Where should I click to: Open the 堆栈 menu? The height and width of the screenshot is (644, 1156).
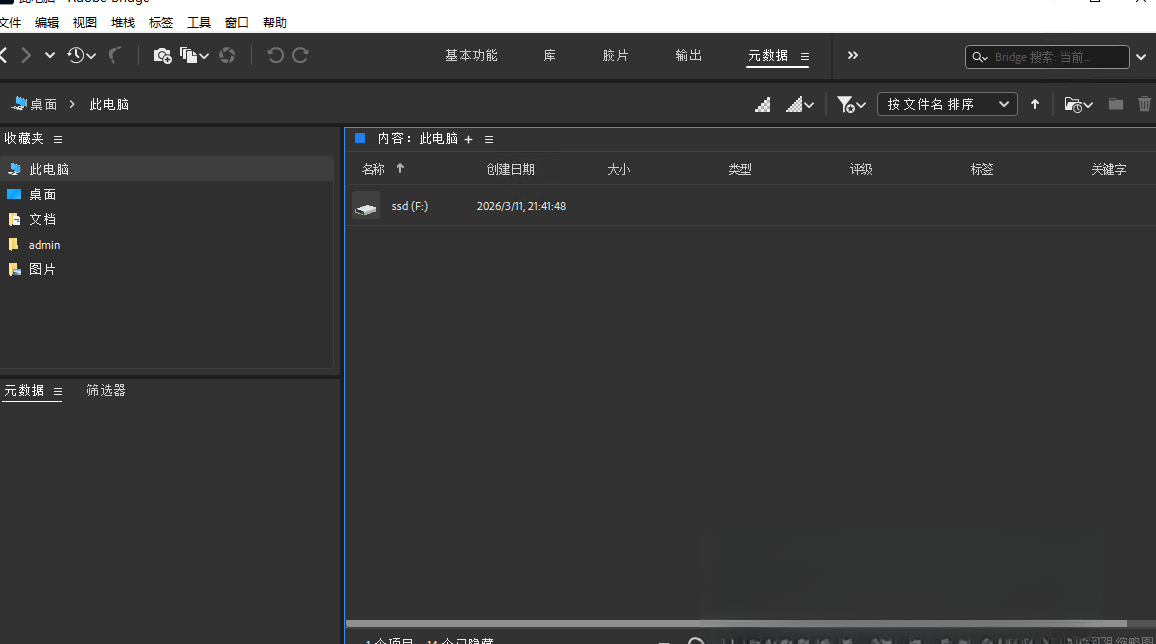[x=123, y=23]
